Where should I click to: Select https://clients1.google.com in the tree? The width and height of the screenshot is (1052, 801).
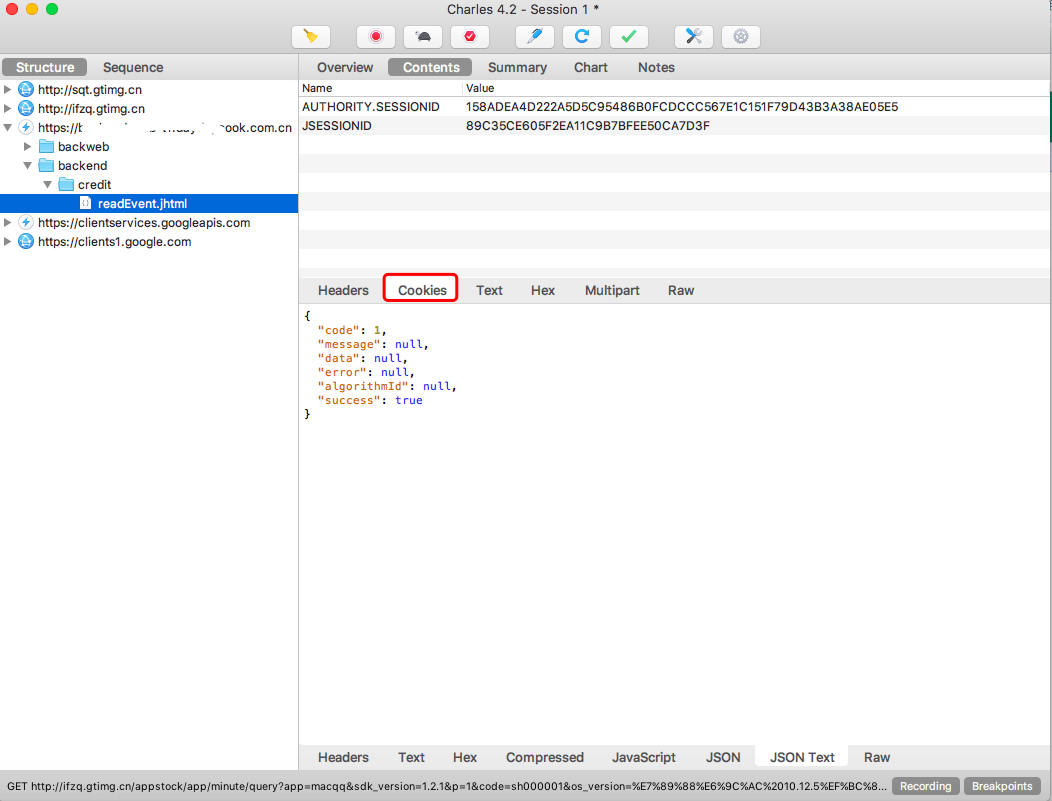[x=115, y=242]
